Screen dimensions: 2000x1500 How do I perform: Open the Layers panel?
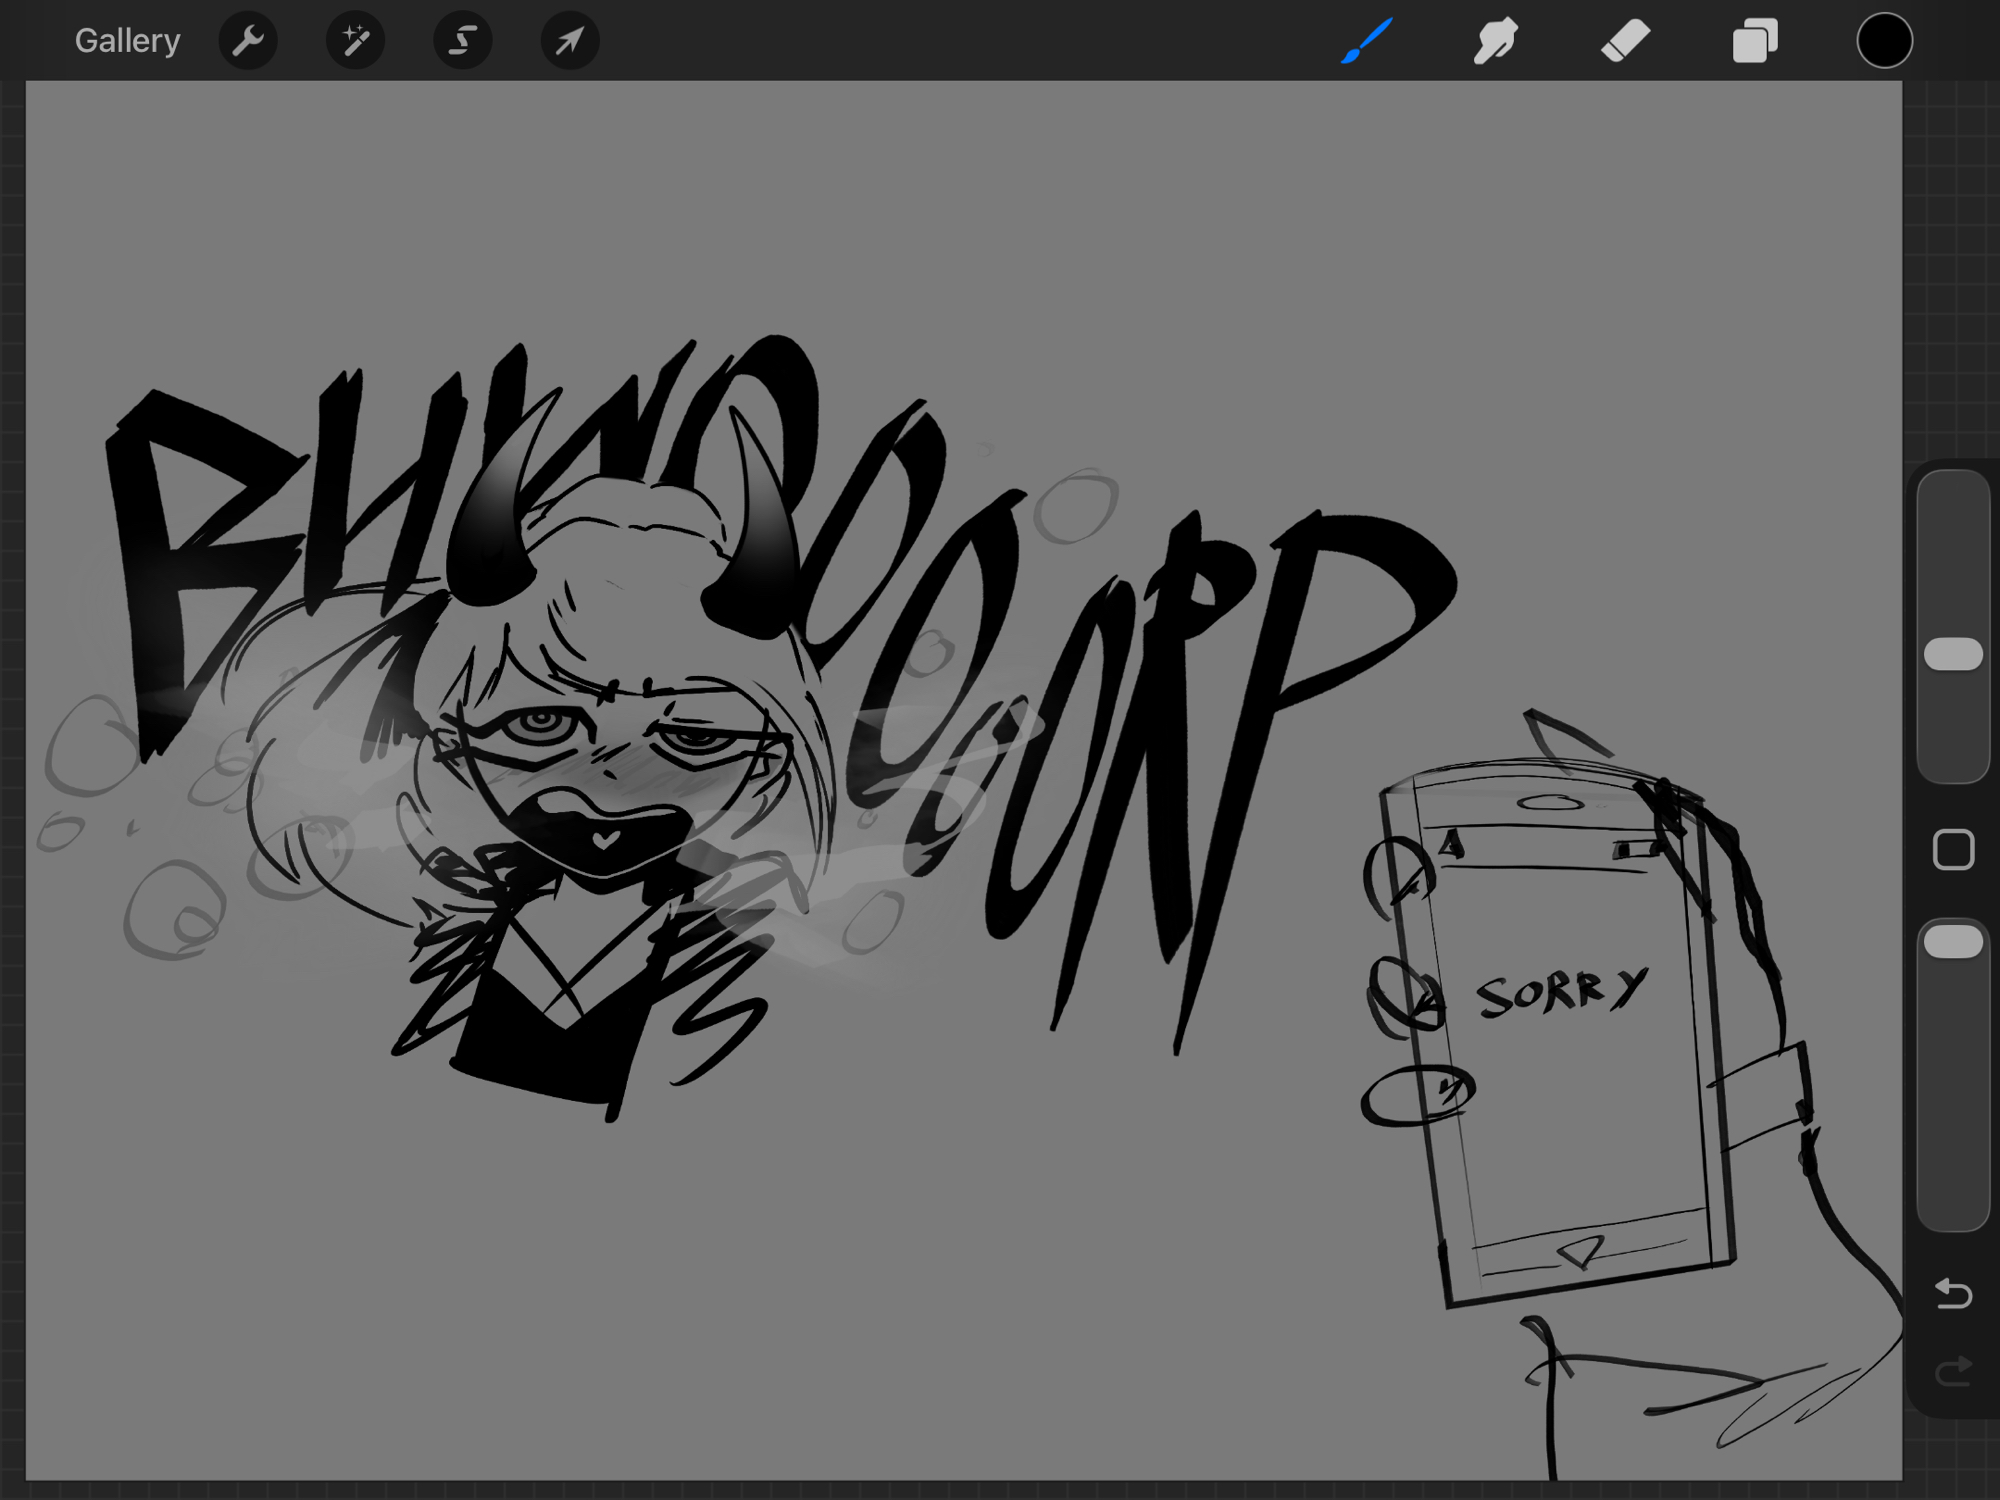(x=1755, y=41)
